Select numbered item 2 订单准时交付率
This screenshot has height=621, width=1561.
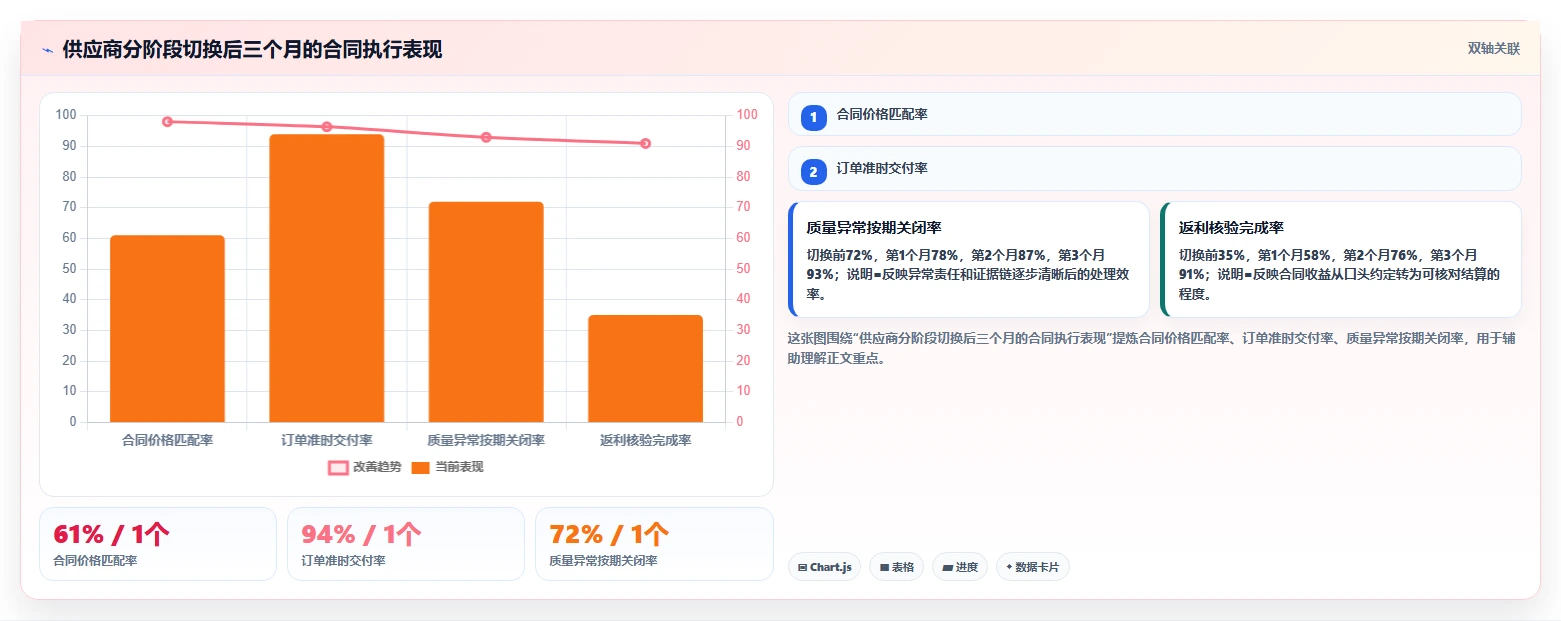pos(1154,169)
